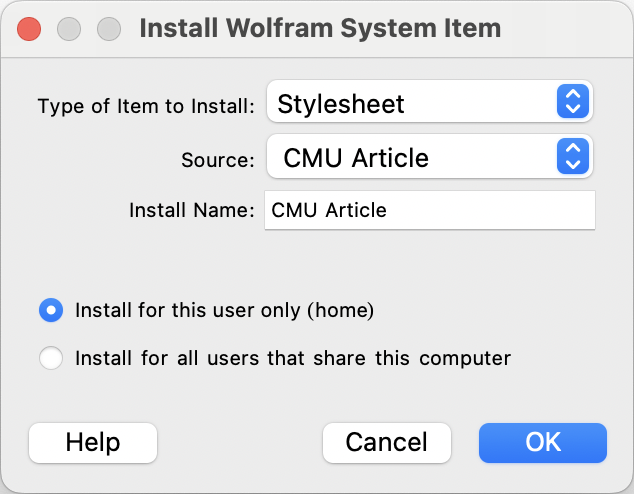634x494 pixels.
Task: Confirm installation with the OK button
Action: click(543, 443)
